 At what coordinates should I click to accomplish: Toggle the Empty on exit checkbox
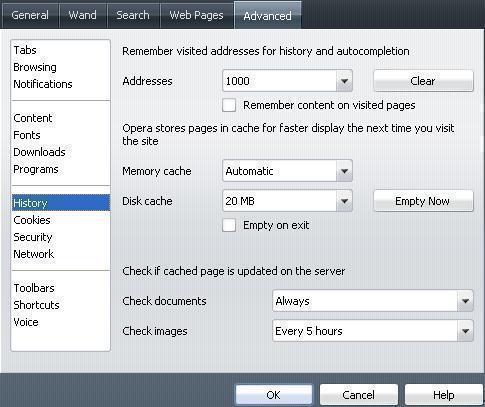coord(229,225)
